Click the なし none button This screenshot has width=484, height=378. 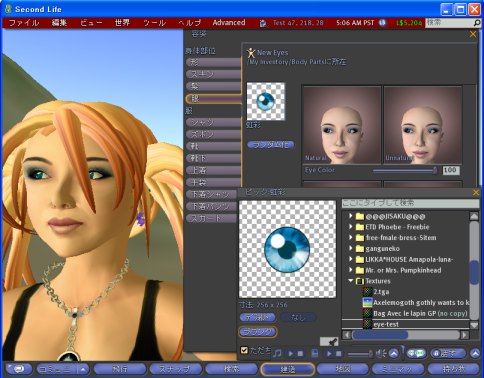point(298,317)
